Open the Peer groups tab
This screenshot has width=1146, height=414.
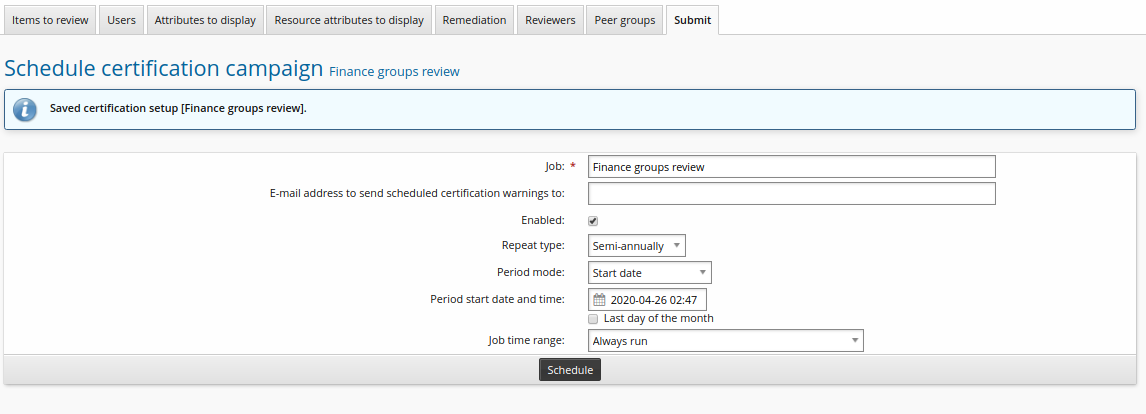point(625,20)
